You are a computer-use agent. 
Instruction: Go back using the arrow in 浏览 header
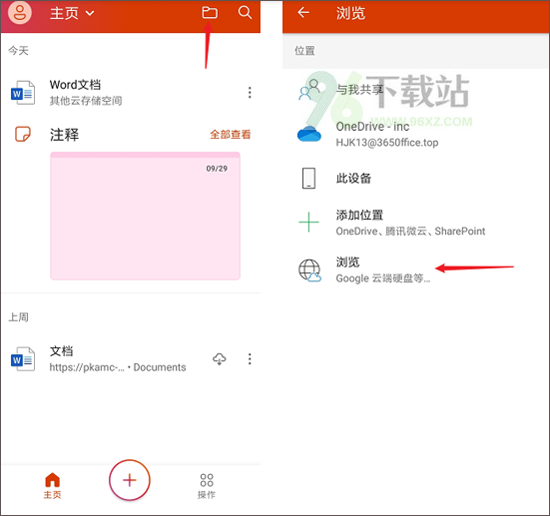[x=303, y=13]
